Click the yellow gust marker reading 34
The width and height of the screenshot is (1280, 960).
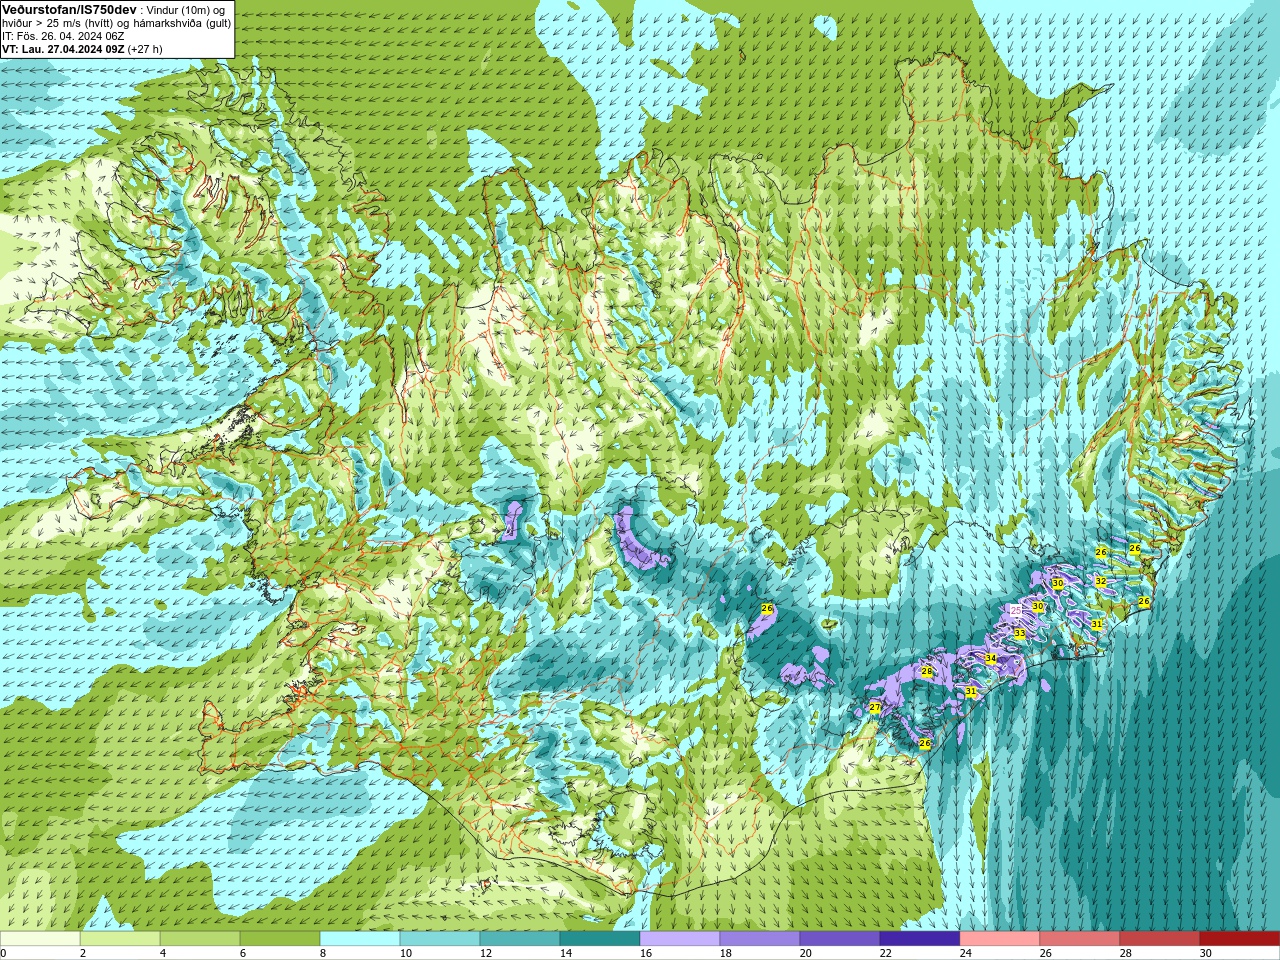pyautogui.click(x=990, y=658)
